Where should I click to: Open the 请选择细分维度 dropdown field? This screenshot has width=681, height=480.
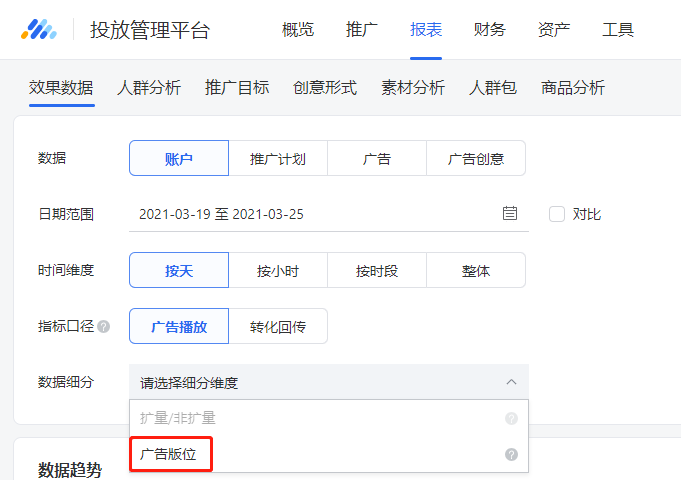(x=329, y=382)
